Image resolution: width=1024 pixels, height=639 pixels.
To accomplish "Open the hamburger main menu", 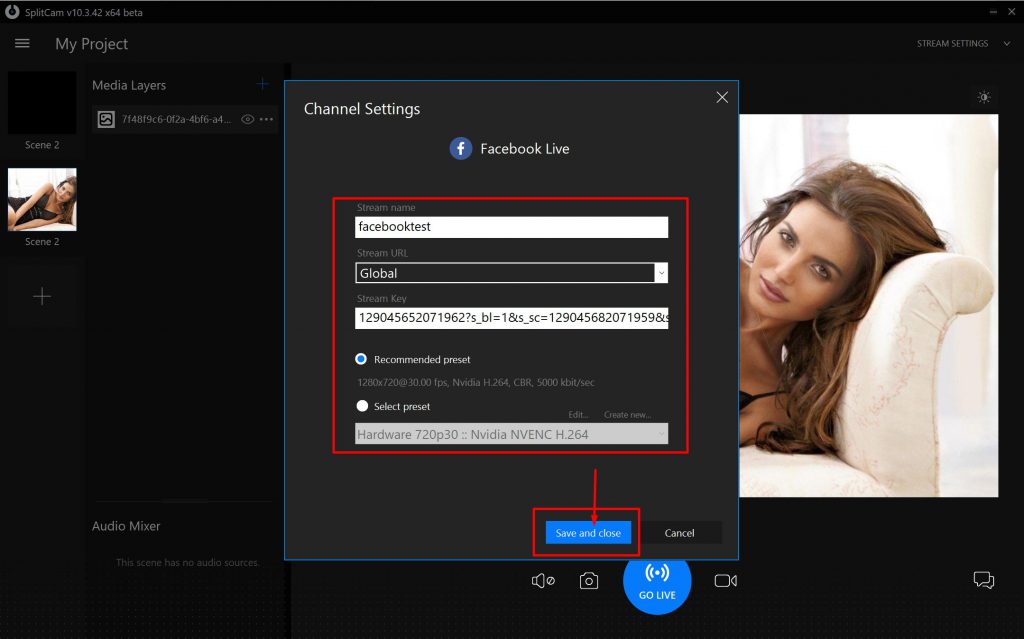I will click(22, 43).
